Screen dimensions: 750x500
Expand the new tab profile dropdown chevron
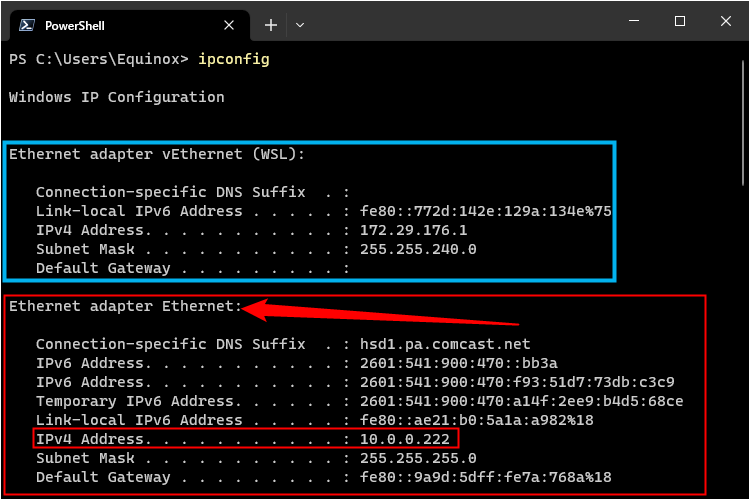click(300, 24)
